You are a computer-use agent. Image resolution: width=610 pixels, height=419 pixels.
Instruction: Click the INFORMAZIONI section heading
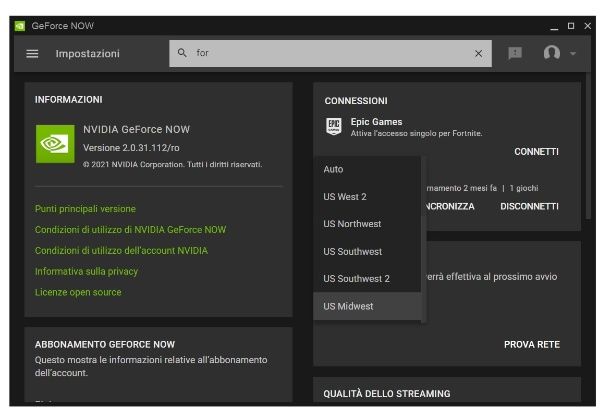pos(68,100)
